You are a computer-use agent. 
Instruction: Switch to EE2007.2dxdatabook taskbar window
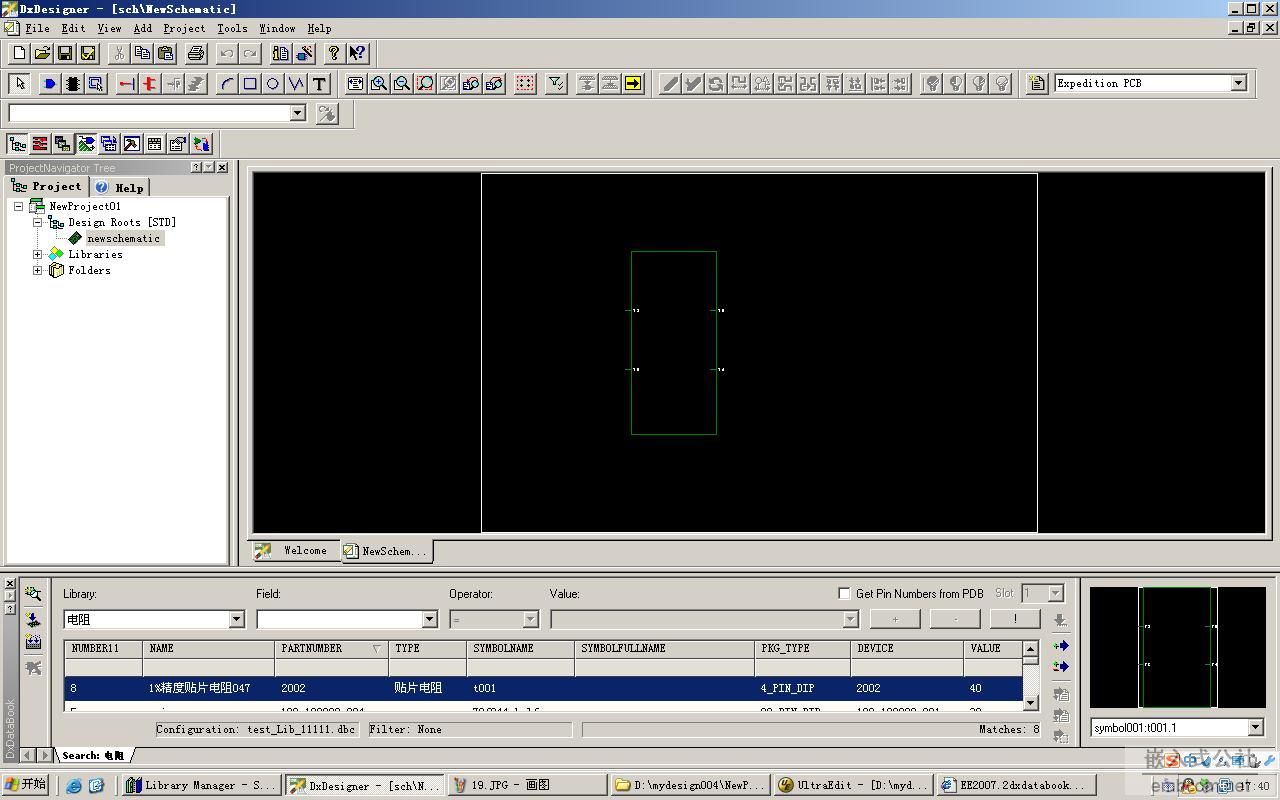1015,785
